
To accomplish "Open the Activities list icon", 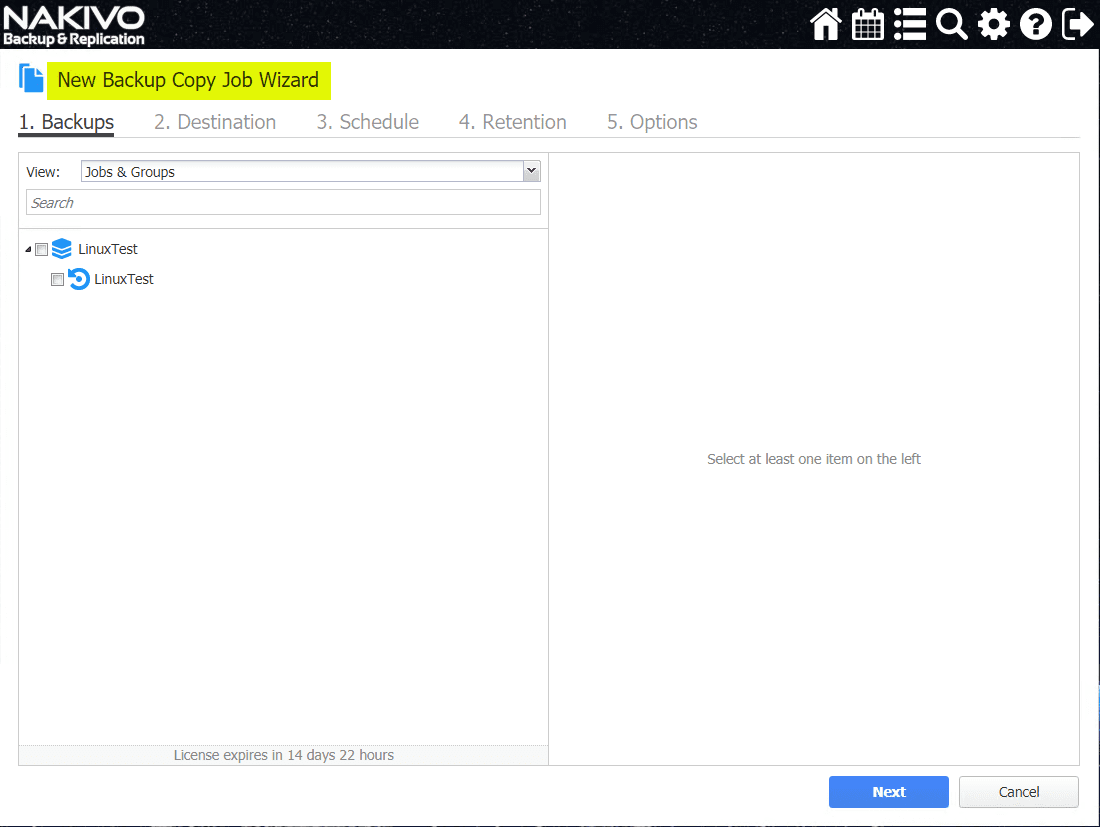I will 910,24.
